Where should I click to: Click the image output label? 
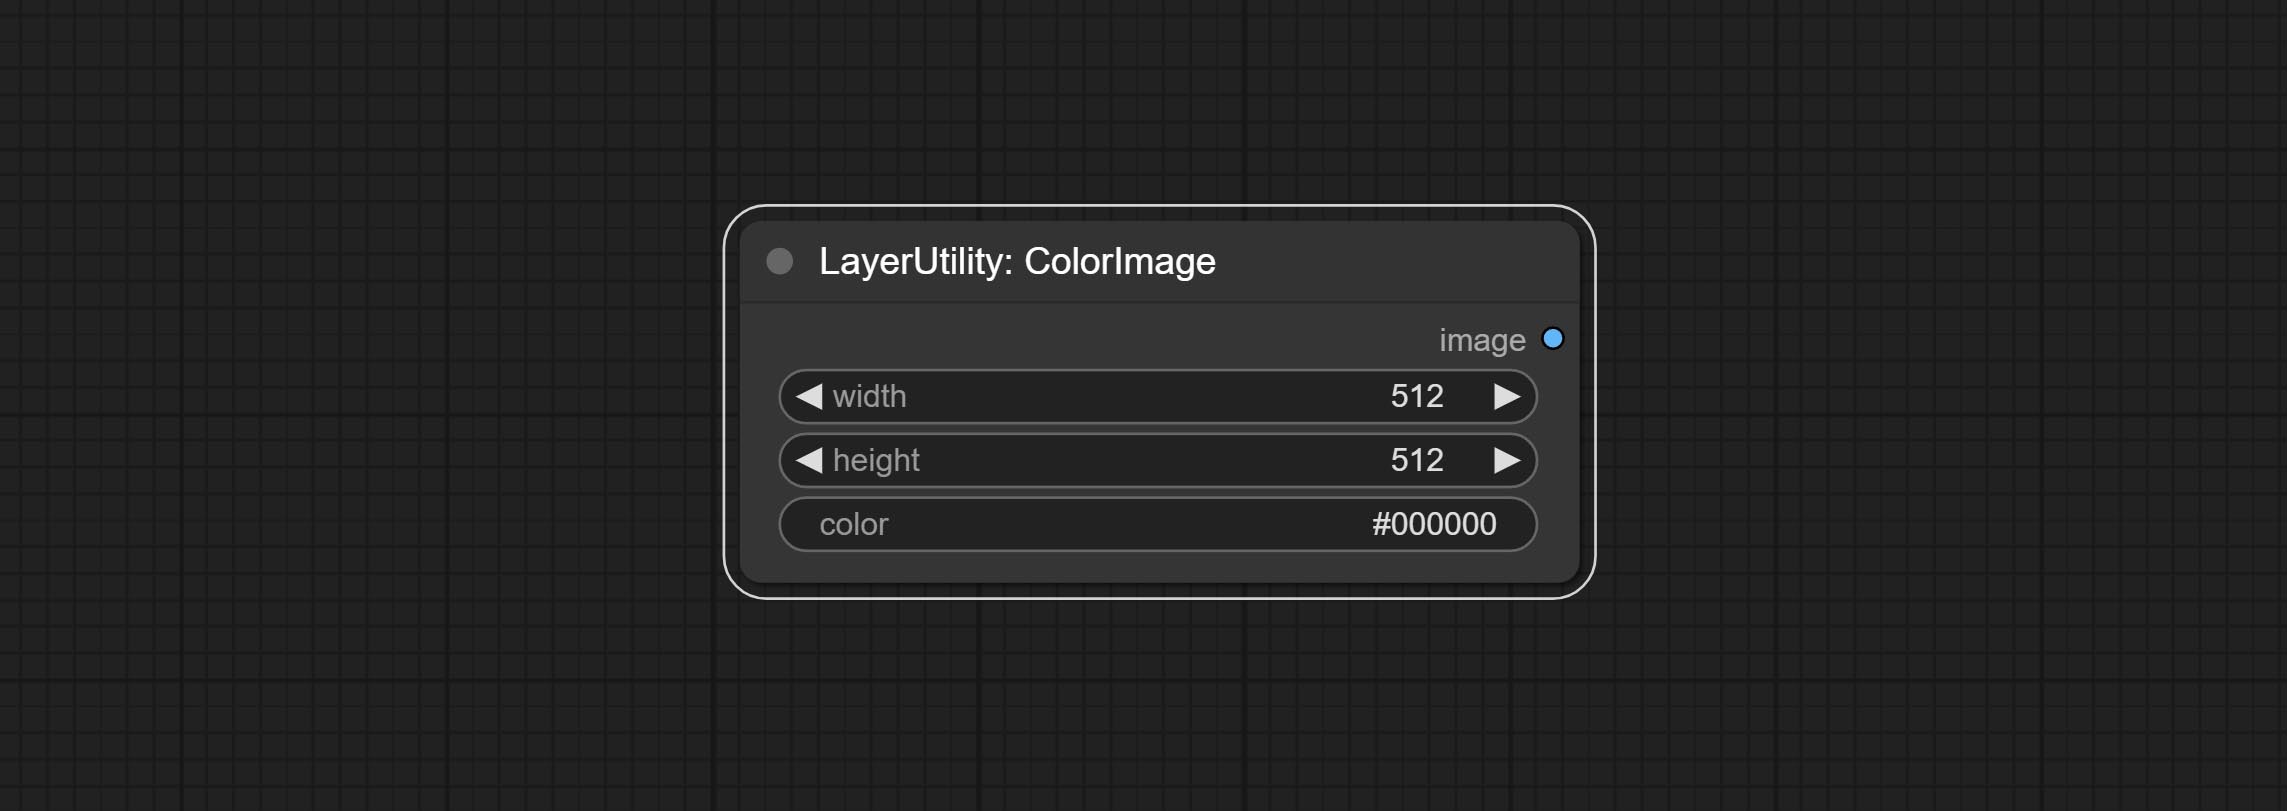tap(1481, 340)
